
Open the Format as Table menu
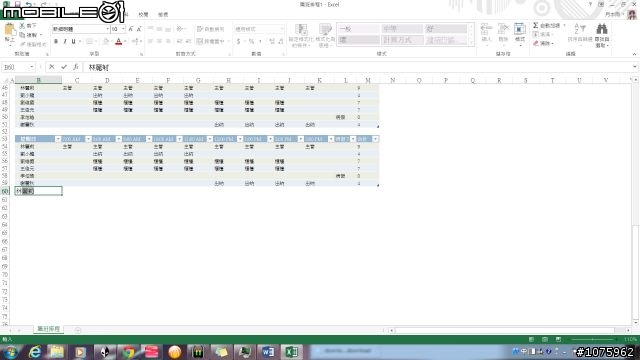[325, 36]
